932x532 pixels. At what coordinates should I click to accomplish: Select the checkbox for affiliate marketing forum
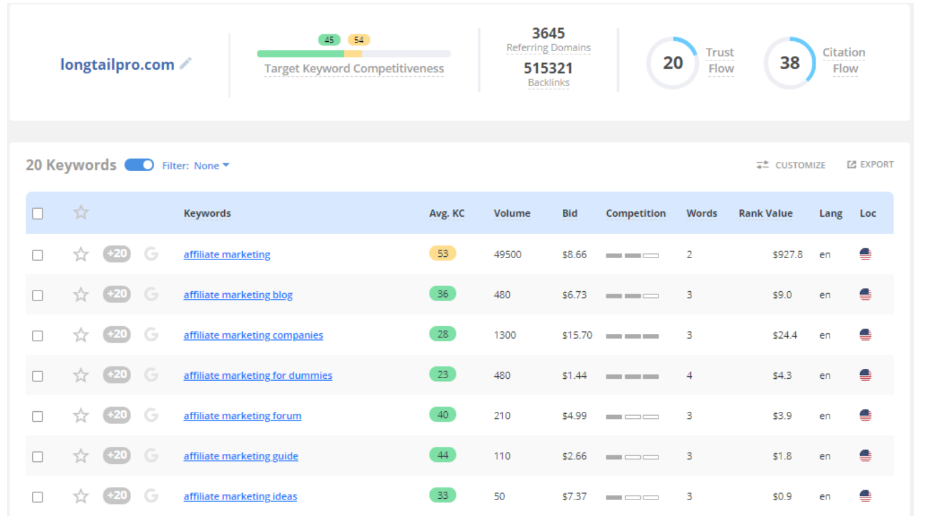38,416
